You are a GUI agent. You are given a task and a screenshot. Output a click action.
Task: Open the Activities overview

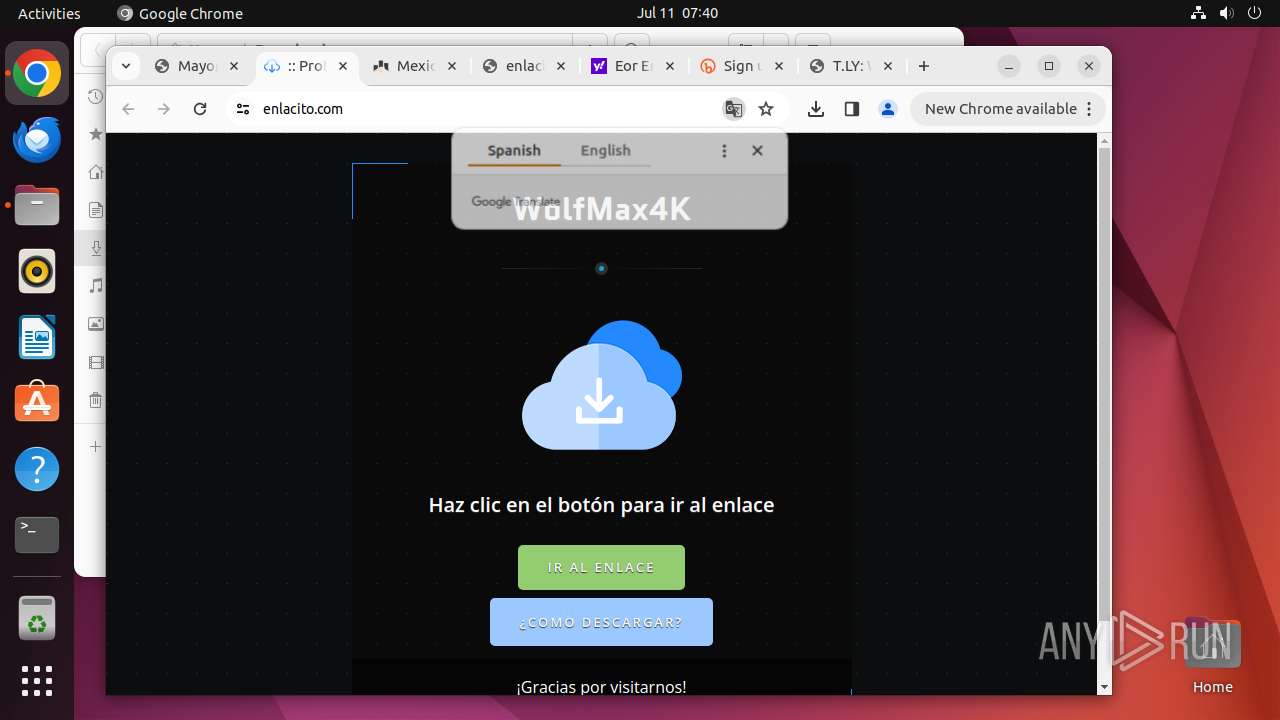[x=49, y=13]
